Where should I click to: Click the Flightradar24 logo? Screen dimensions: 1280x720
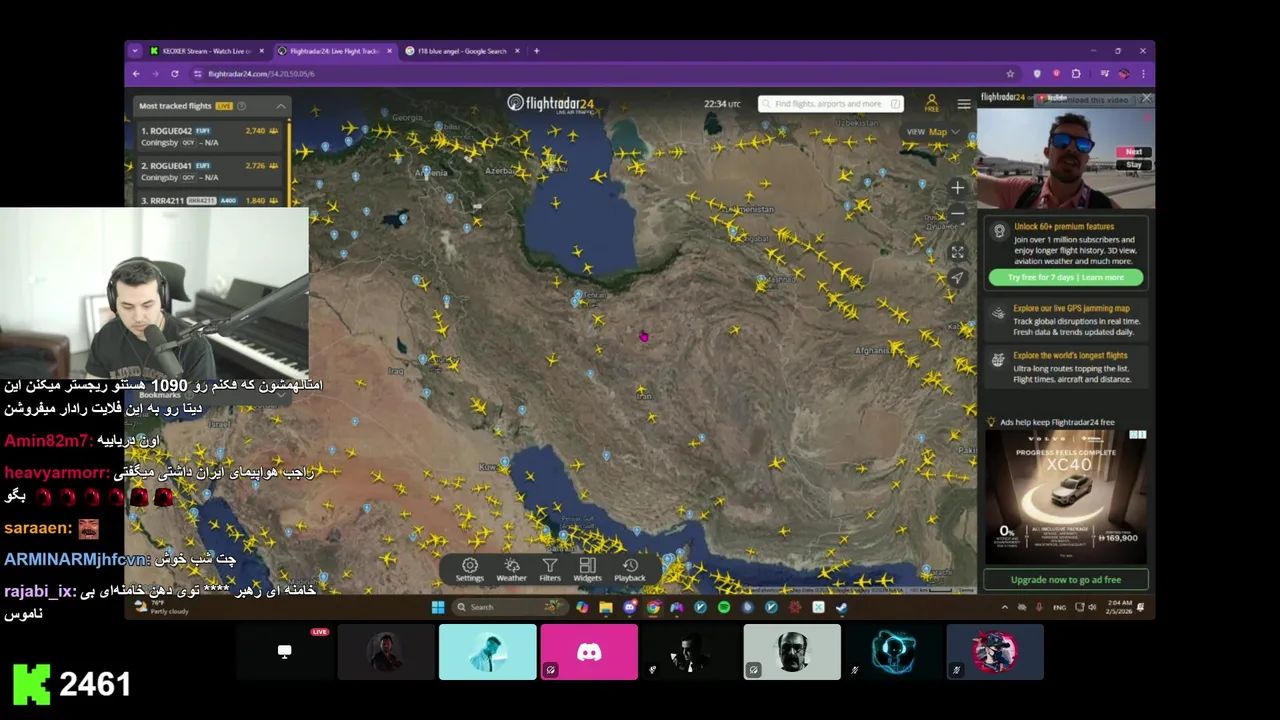coord(550,103)
